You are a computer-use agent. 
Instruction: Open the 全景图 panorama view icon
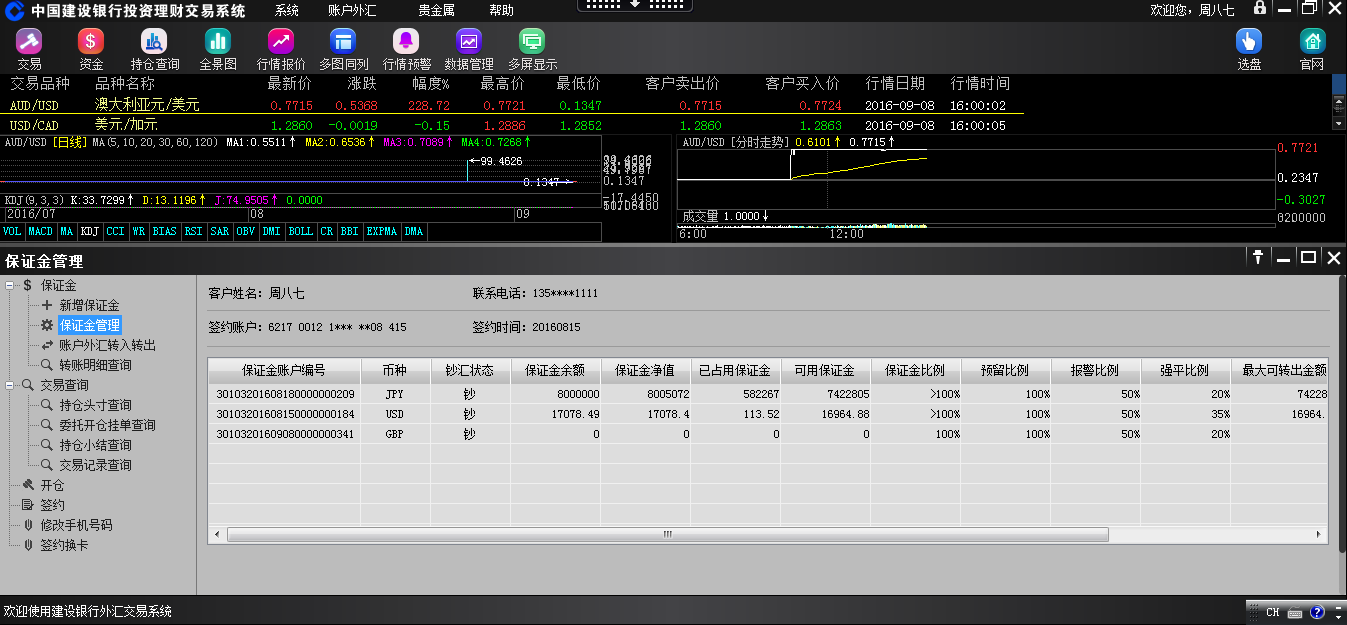[x=218, y=41]
